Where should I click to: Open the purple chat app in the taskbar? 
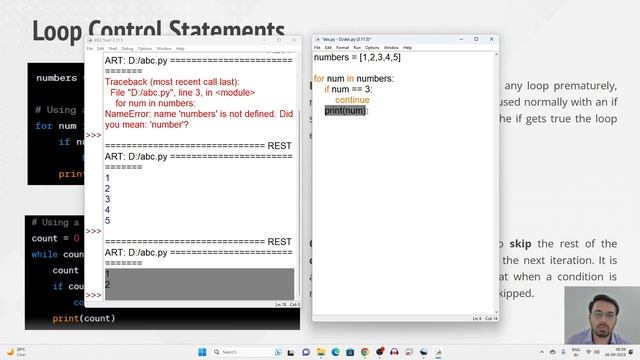(x=306, y=352)
